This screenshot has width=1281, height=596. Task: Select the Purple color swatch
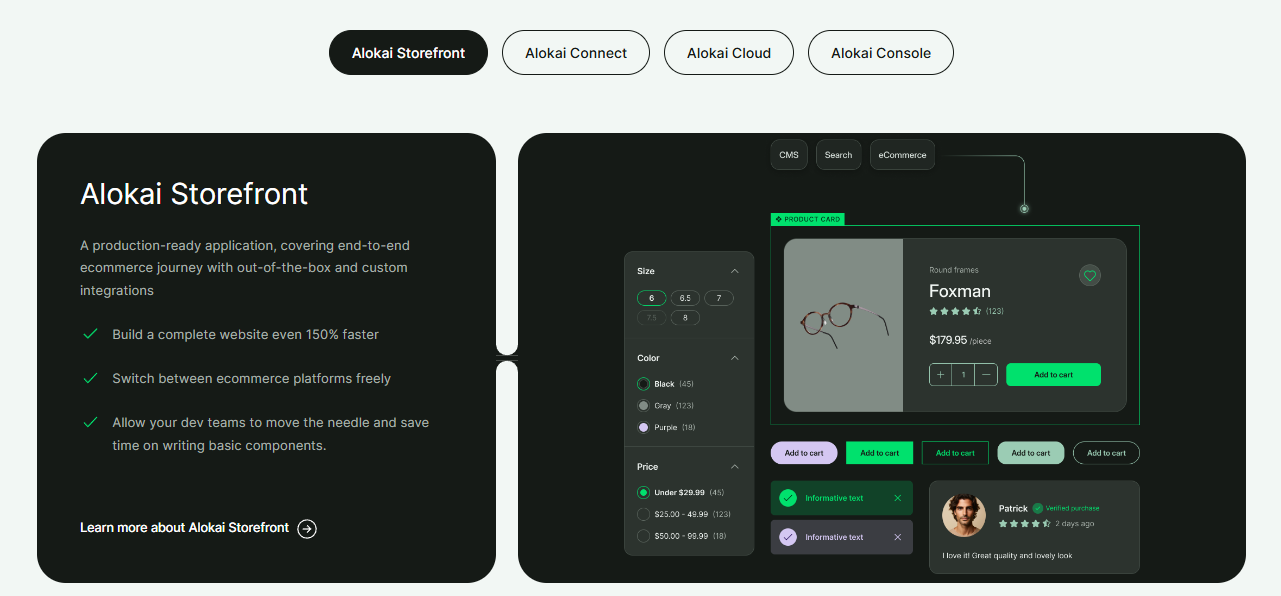(x=643, y=428)
